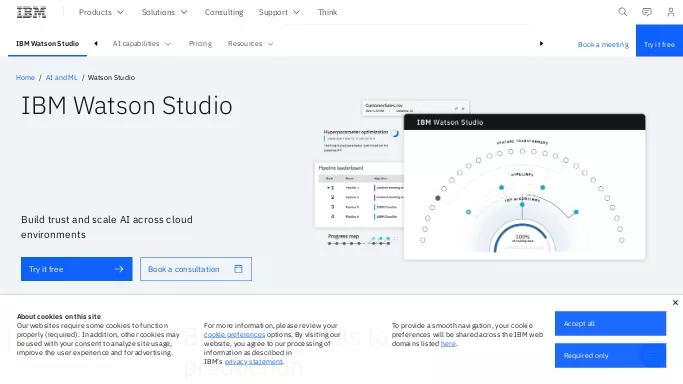Expand the Solutions dropdown
The image size is (683, 384).
164,12
